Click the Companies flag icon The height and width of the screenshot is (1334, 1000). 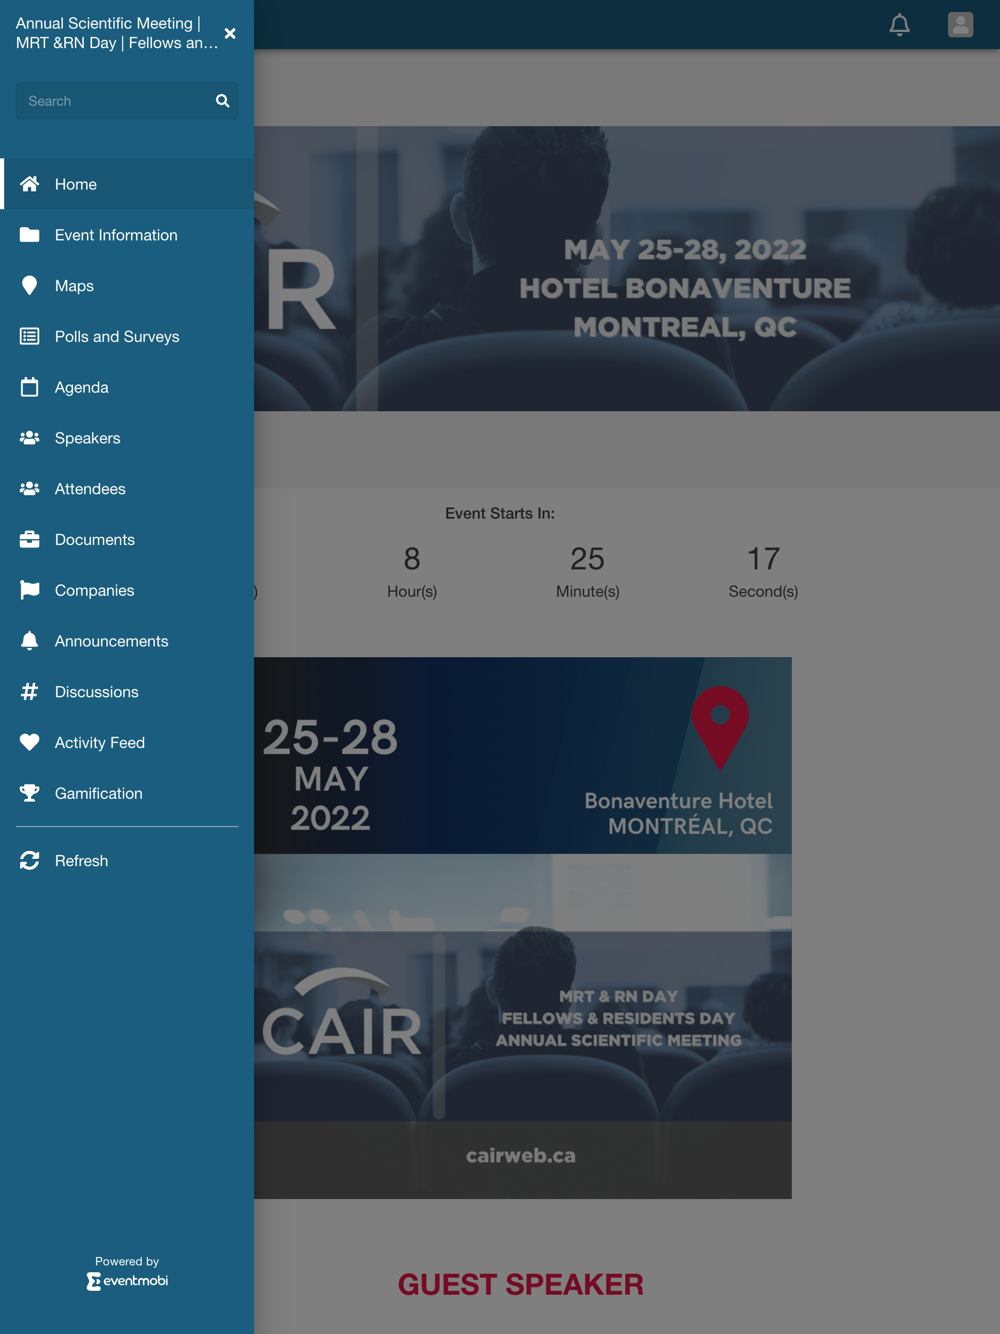point(30,590)
